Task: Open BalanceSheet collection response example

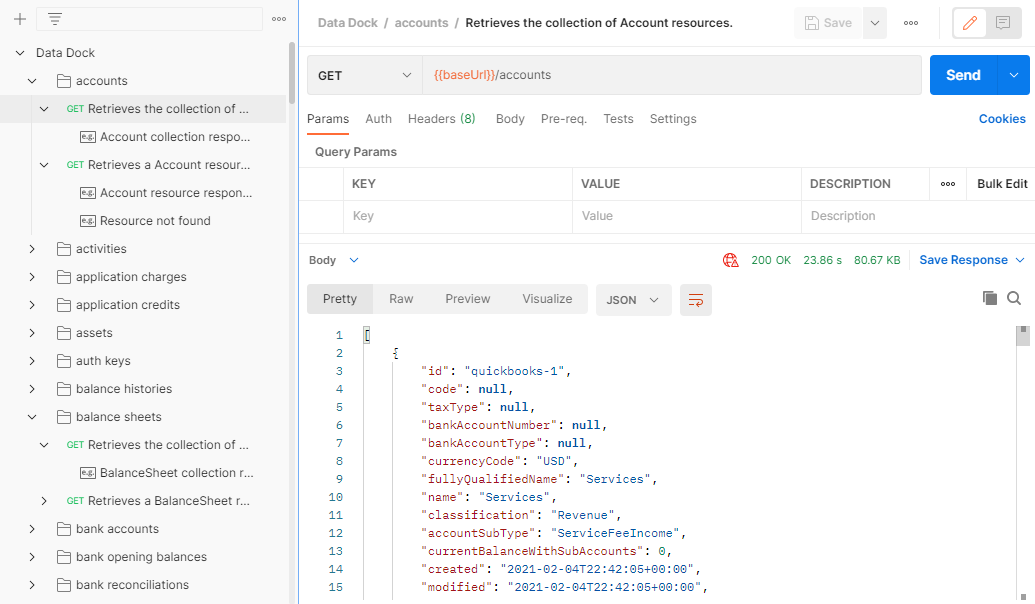Action: (x=166, y=473)
